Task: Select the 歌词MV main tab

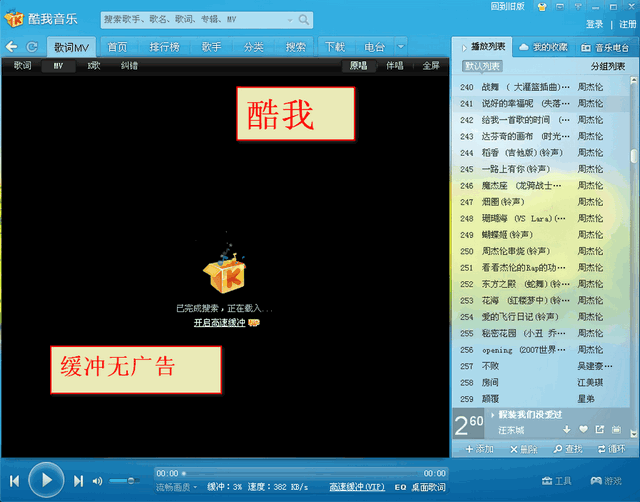Action: (x=71, y=47)
